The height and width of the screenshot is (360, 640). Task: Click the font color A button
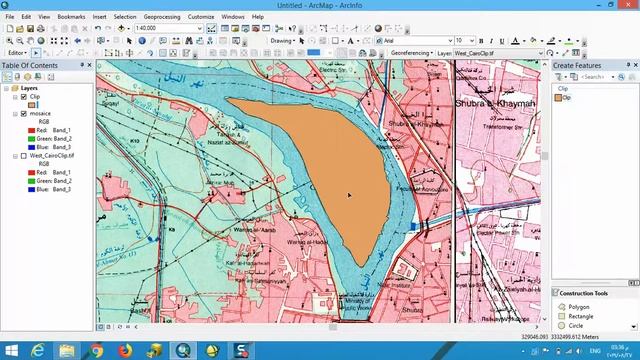coord(515,41)
